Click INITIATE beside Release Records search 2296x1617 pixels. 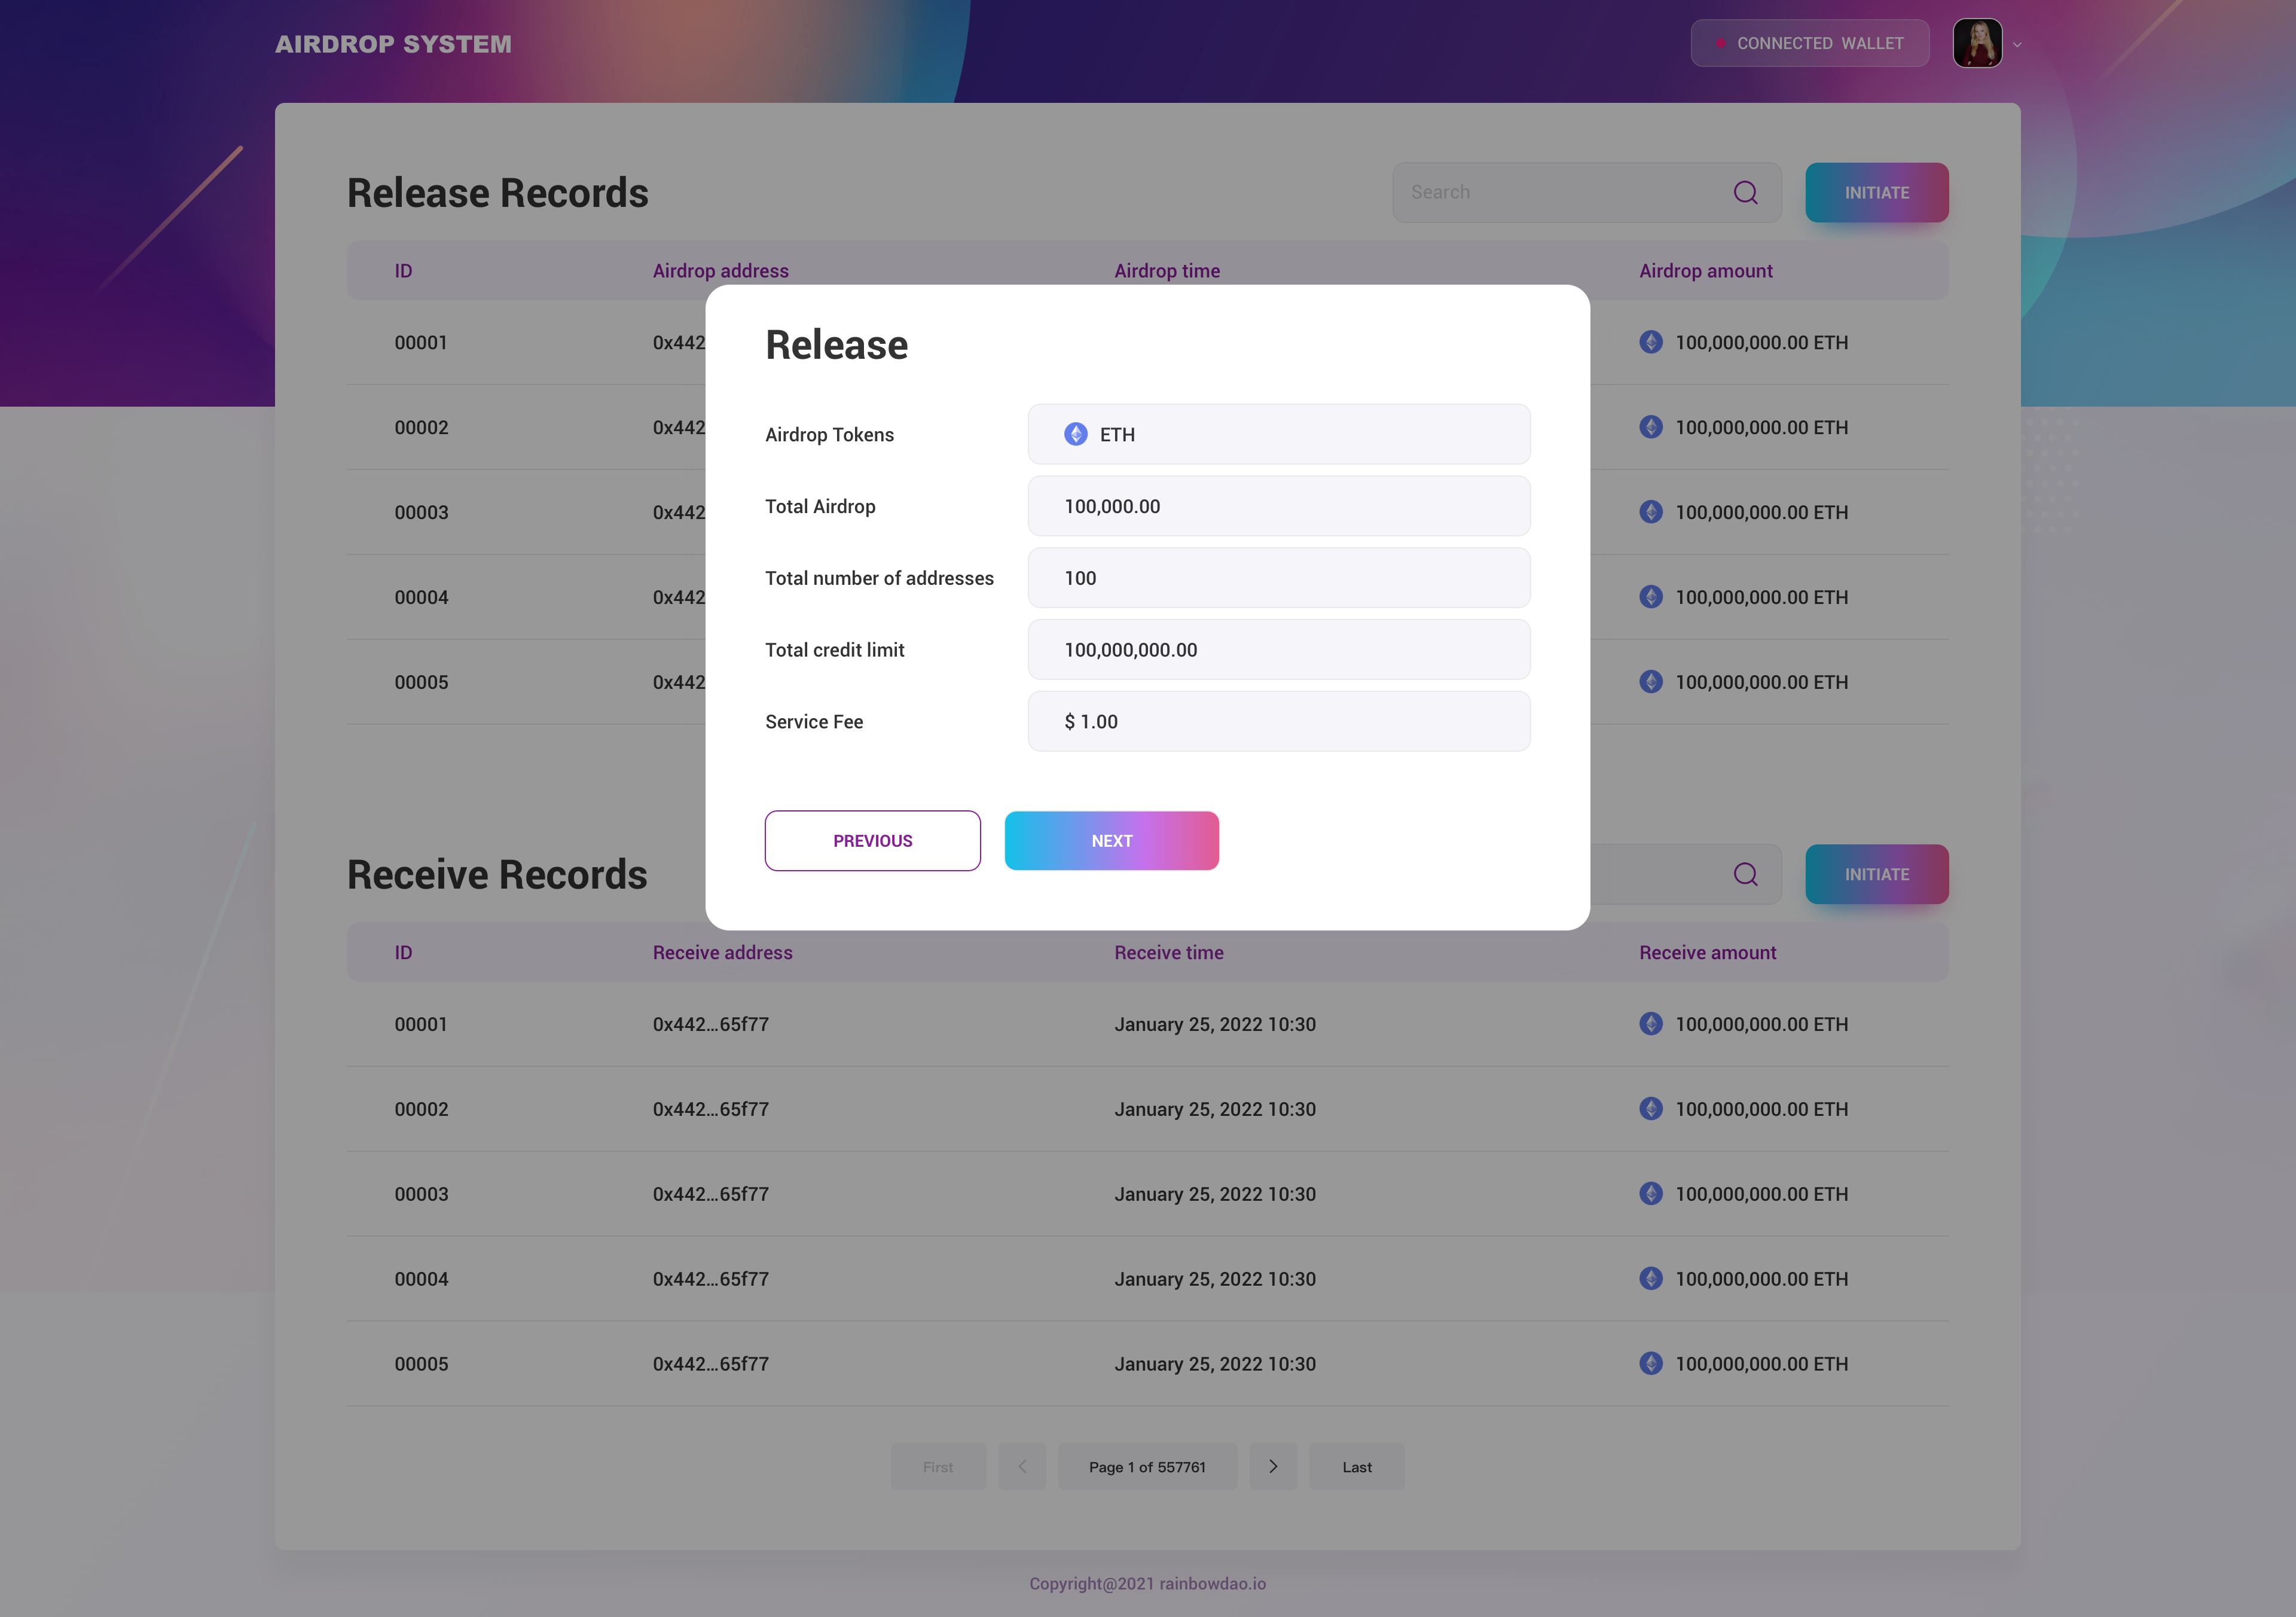pos(1876,192)
